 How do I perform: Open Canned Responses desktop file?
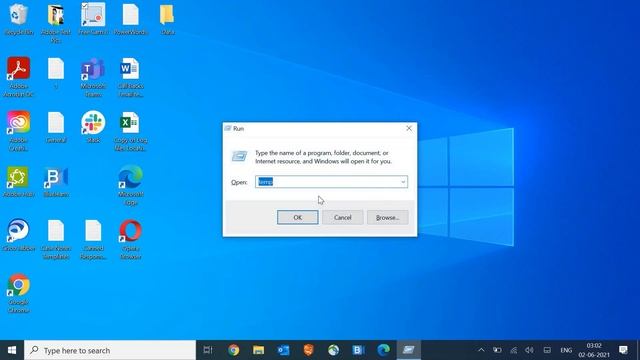point(93,239)
